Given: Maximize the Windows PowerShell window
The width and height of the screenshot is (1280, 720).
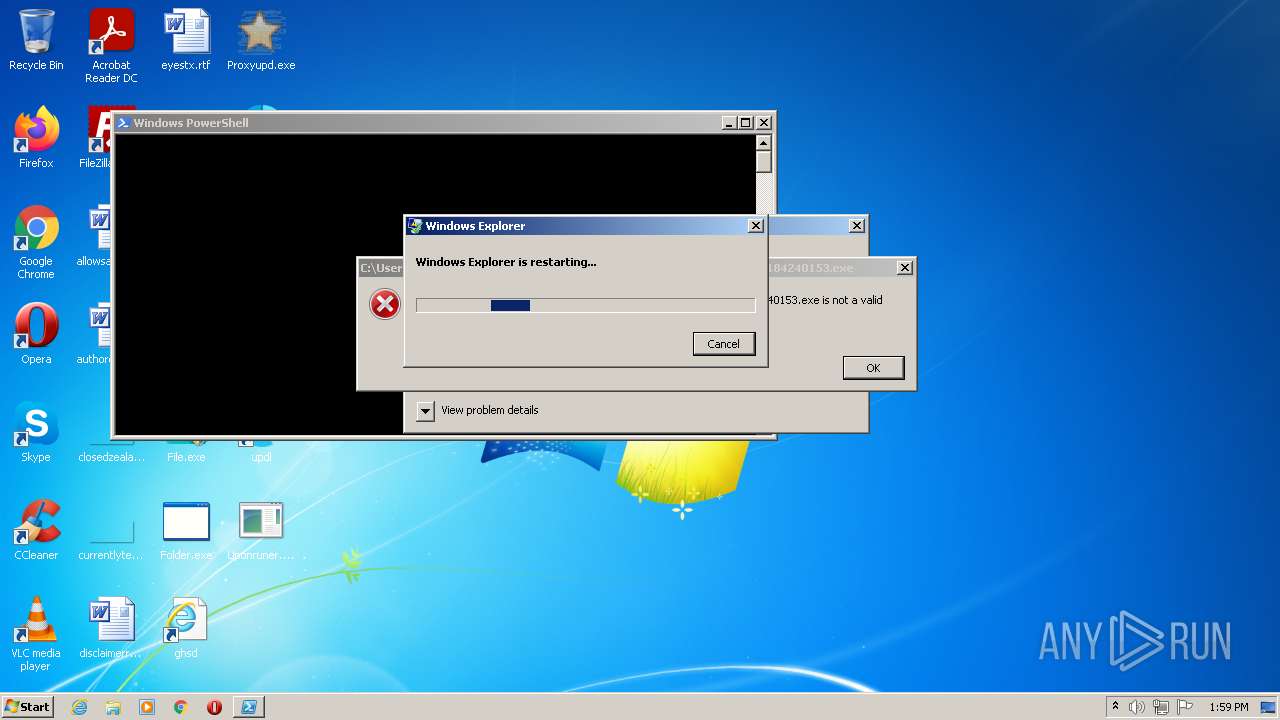Looking at the screenshot, I should (x=746, y=123).
